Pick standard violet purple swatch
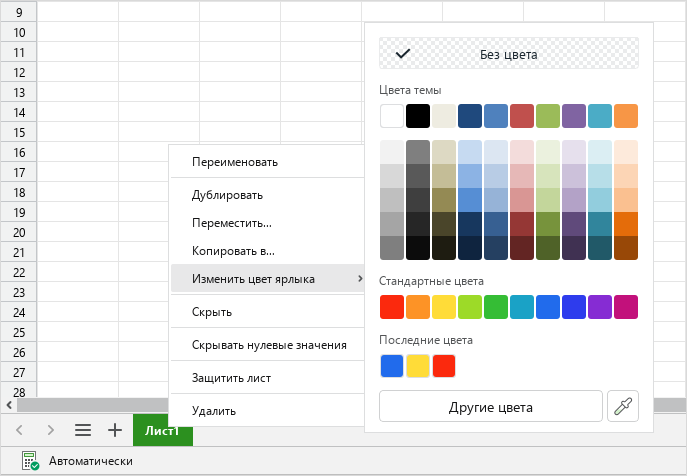The image size is (687, 476). [x=600, y=307]
